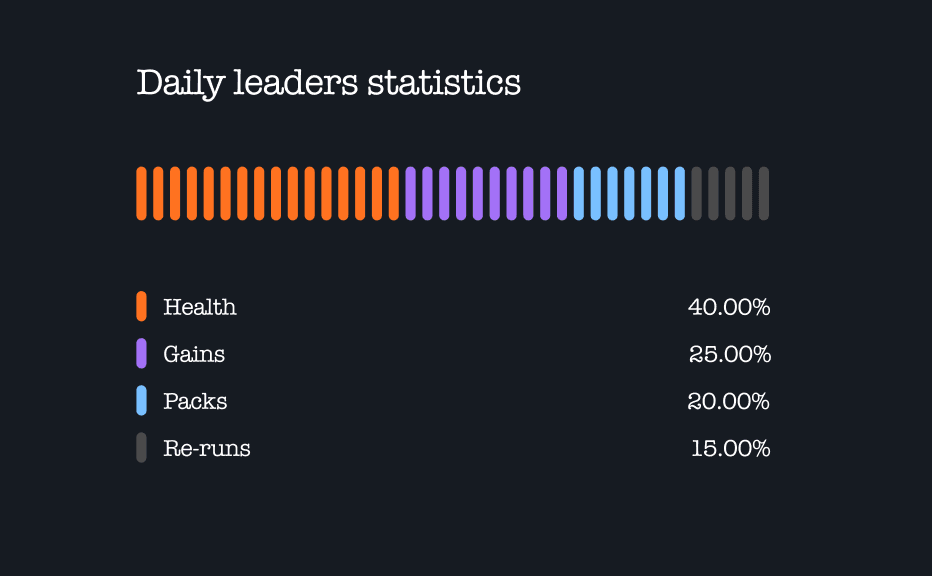The image size is (932, 576).
Task: Click the 40.00% Health value
Action: pyautogui.click(x=729, y=307)
